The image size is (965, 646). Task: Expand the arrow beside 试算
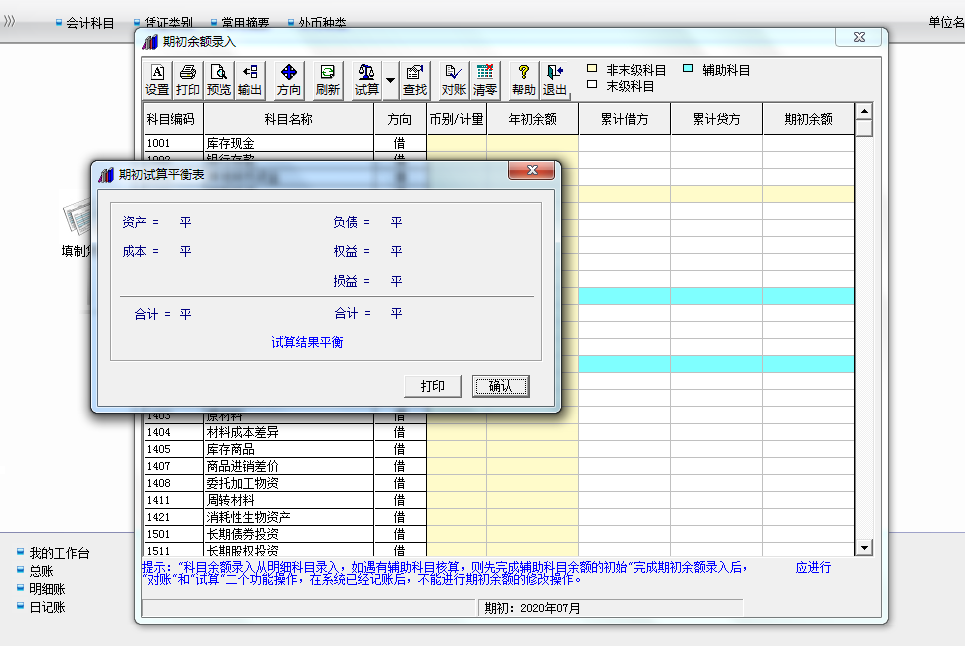[x=390, y=80]
